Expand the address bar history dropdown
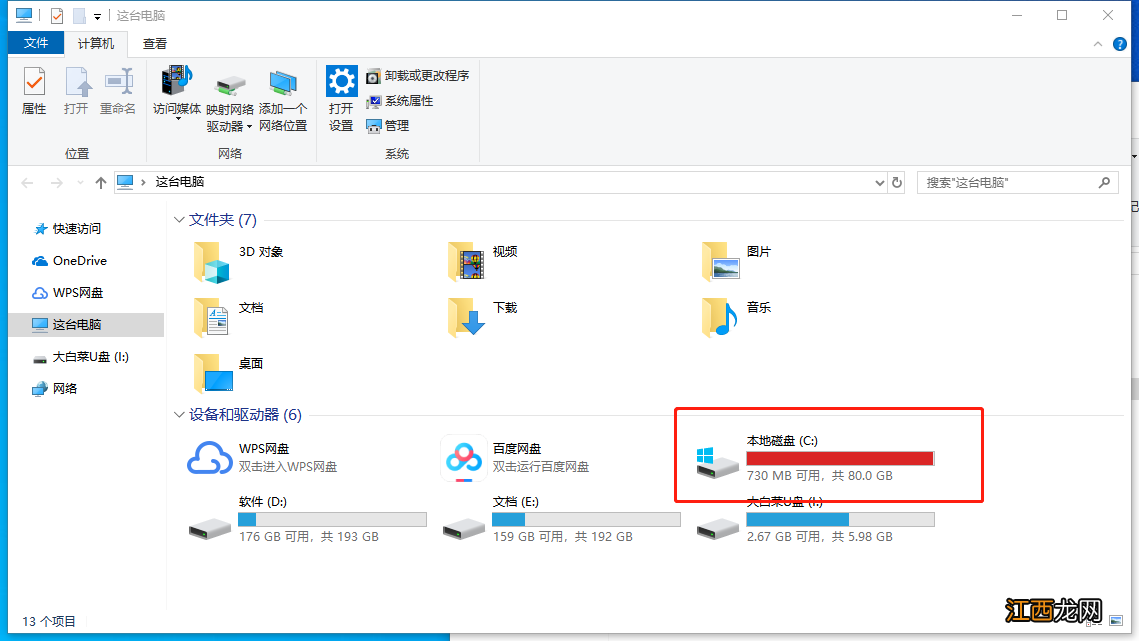Screen dimensions: 1139x641 pos(880,182)
